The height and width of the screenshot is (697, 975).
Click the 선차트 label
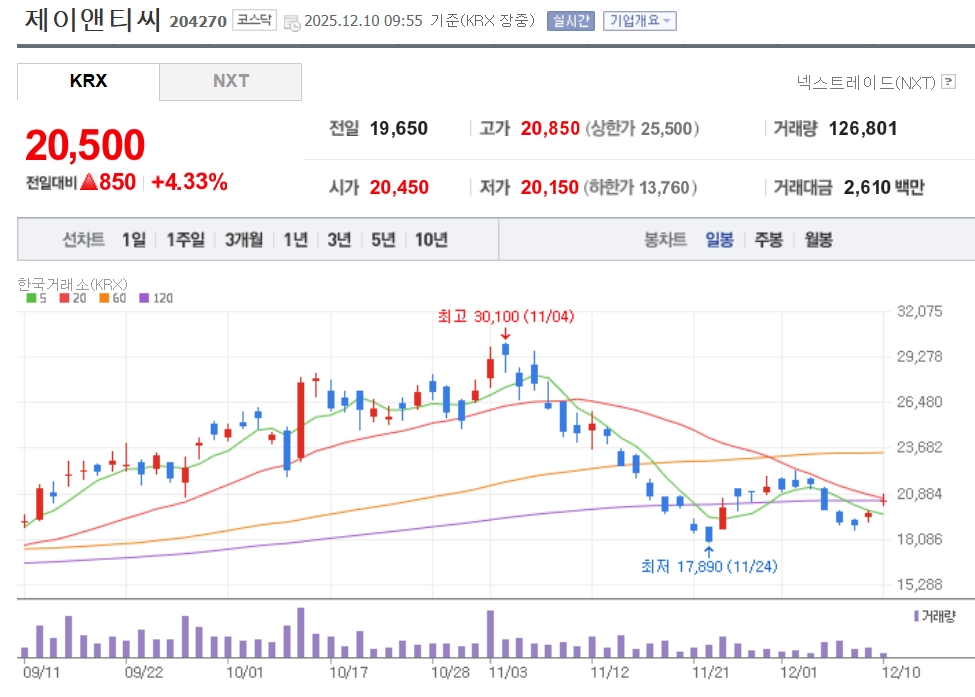pyautogui.click(x=83, y=239)
